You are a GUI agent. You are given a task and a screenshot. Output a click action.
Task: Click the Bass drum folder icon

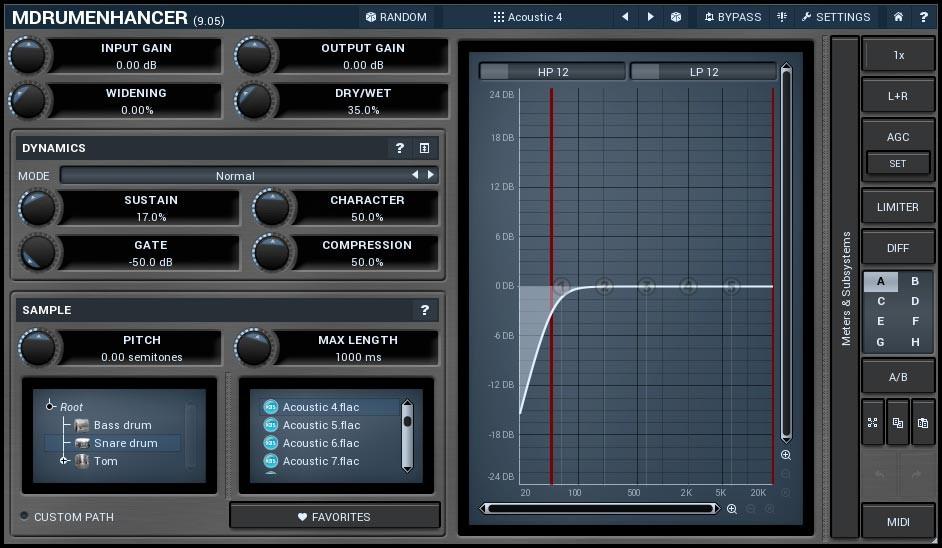coord(82,425)
